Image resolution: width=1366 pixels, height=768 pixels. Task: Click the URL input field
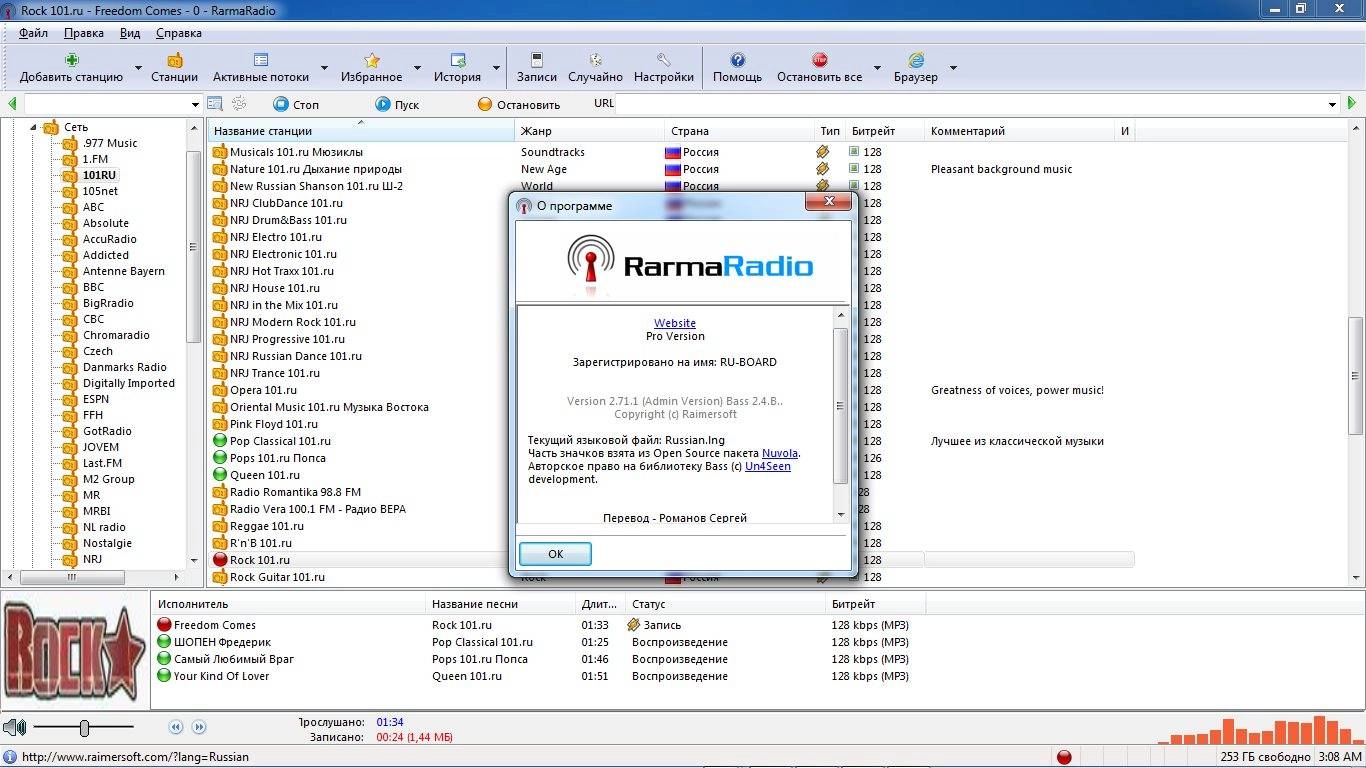(970, 104)
